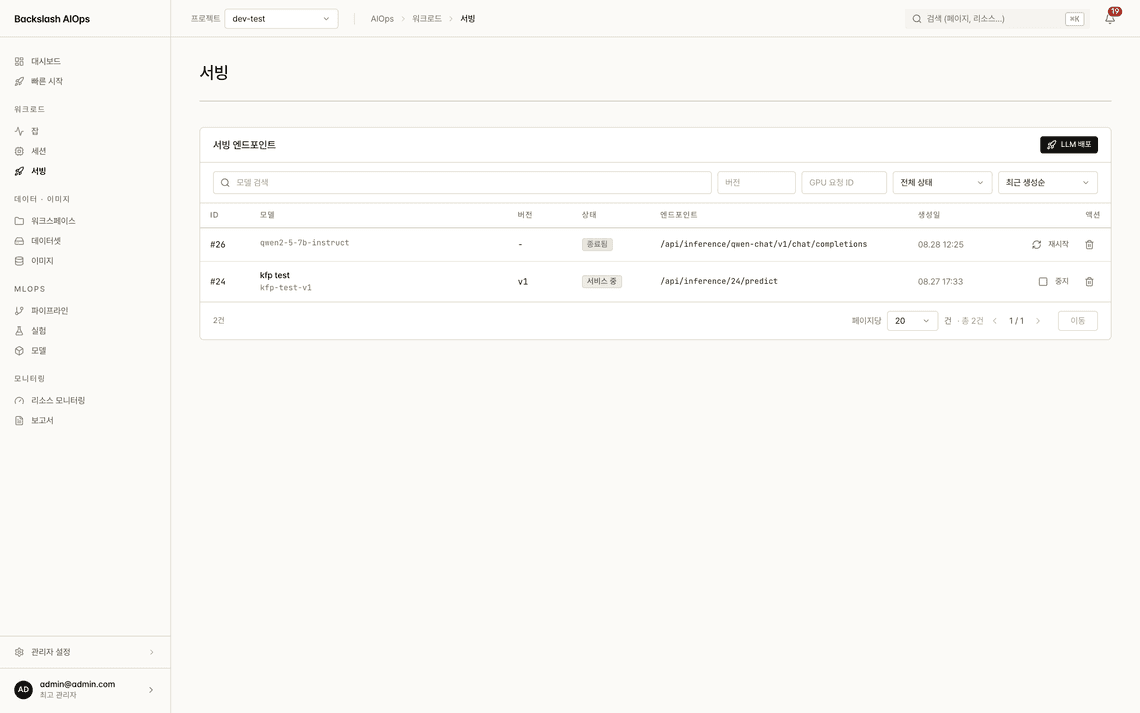Click the 대시보드 grid icon in sidebar
Image resolution: width=1140 pixels, height=713 pixels.
pos(19,62)
